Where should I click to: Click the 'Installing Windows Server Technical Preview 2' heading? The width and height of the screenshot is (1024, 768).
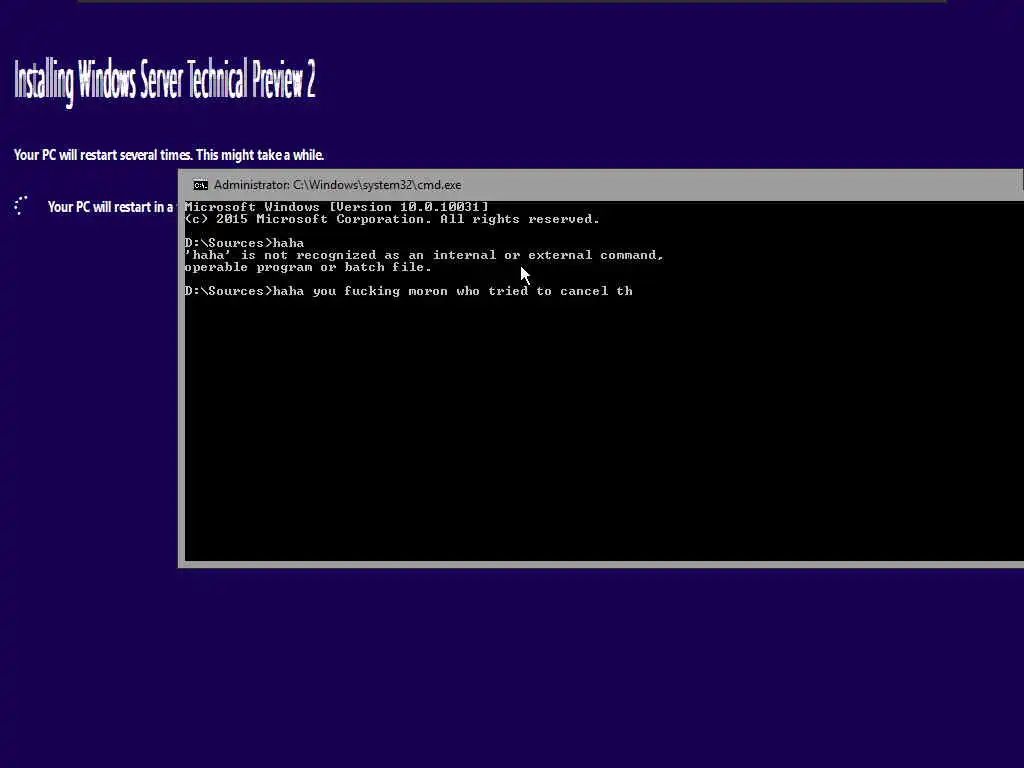coord(165,82)
